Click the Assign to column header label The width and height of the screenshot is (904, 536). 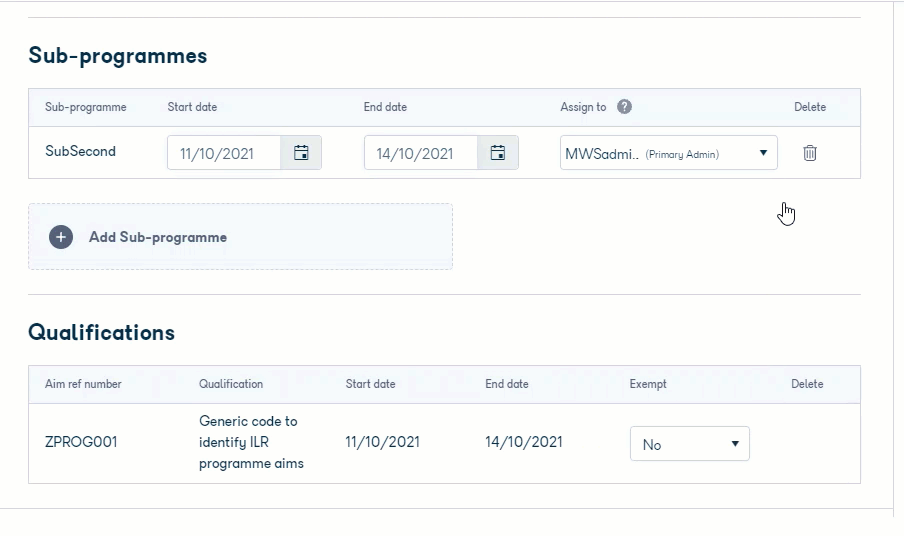(x=583, y=107)
